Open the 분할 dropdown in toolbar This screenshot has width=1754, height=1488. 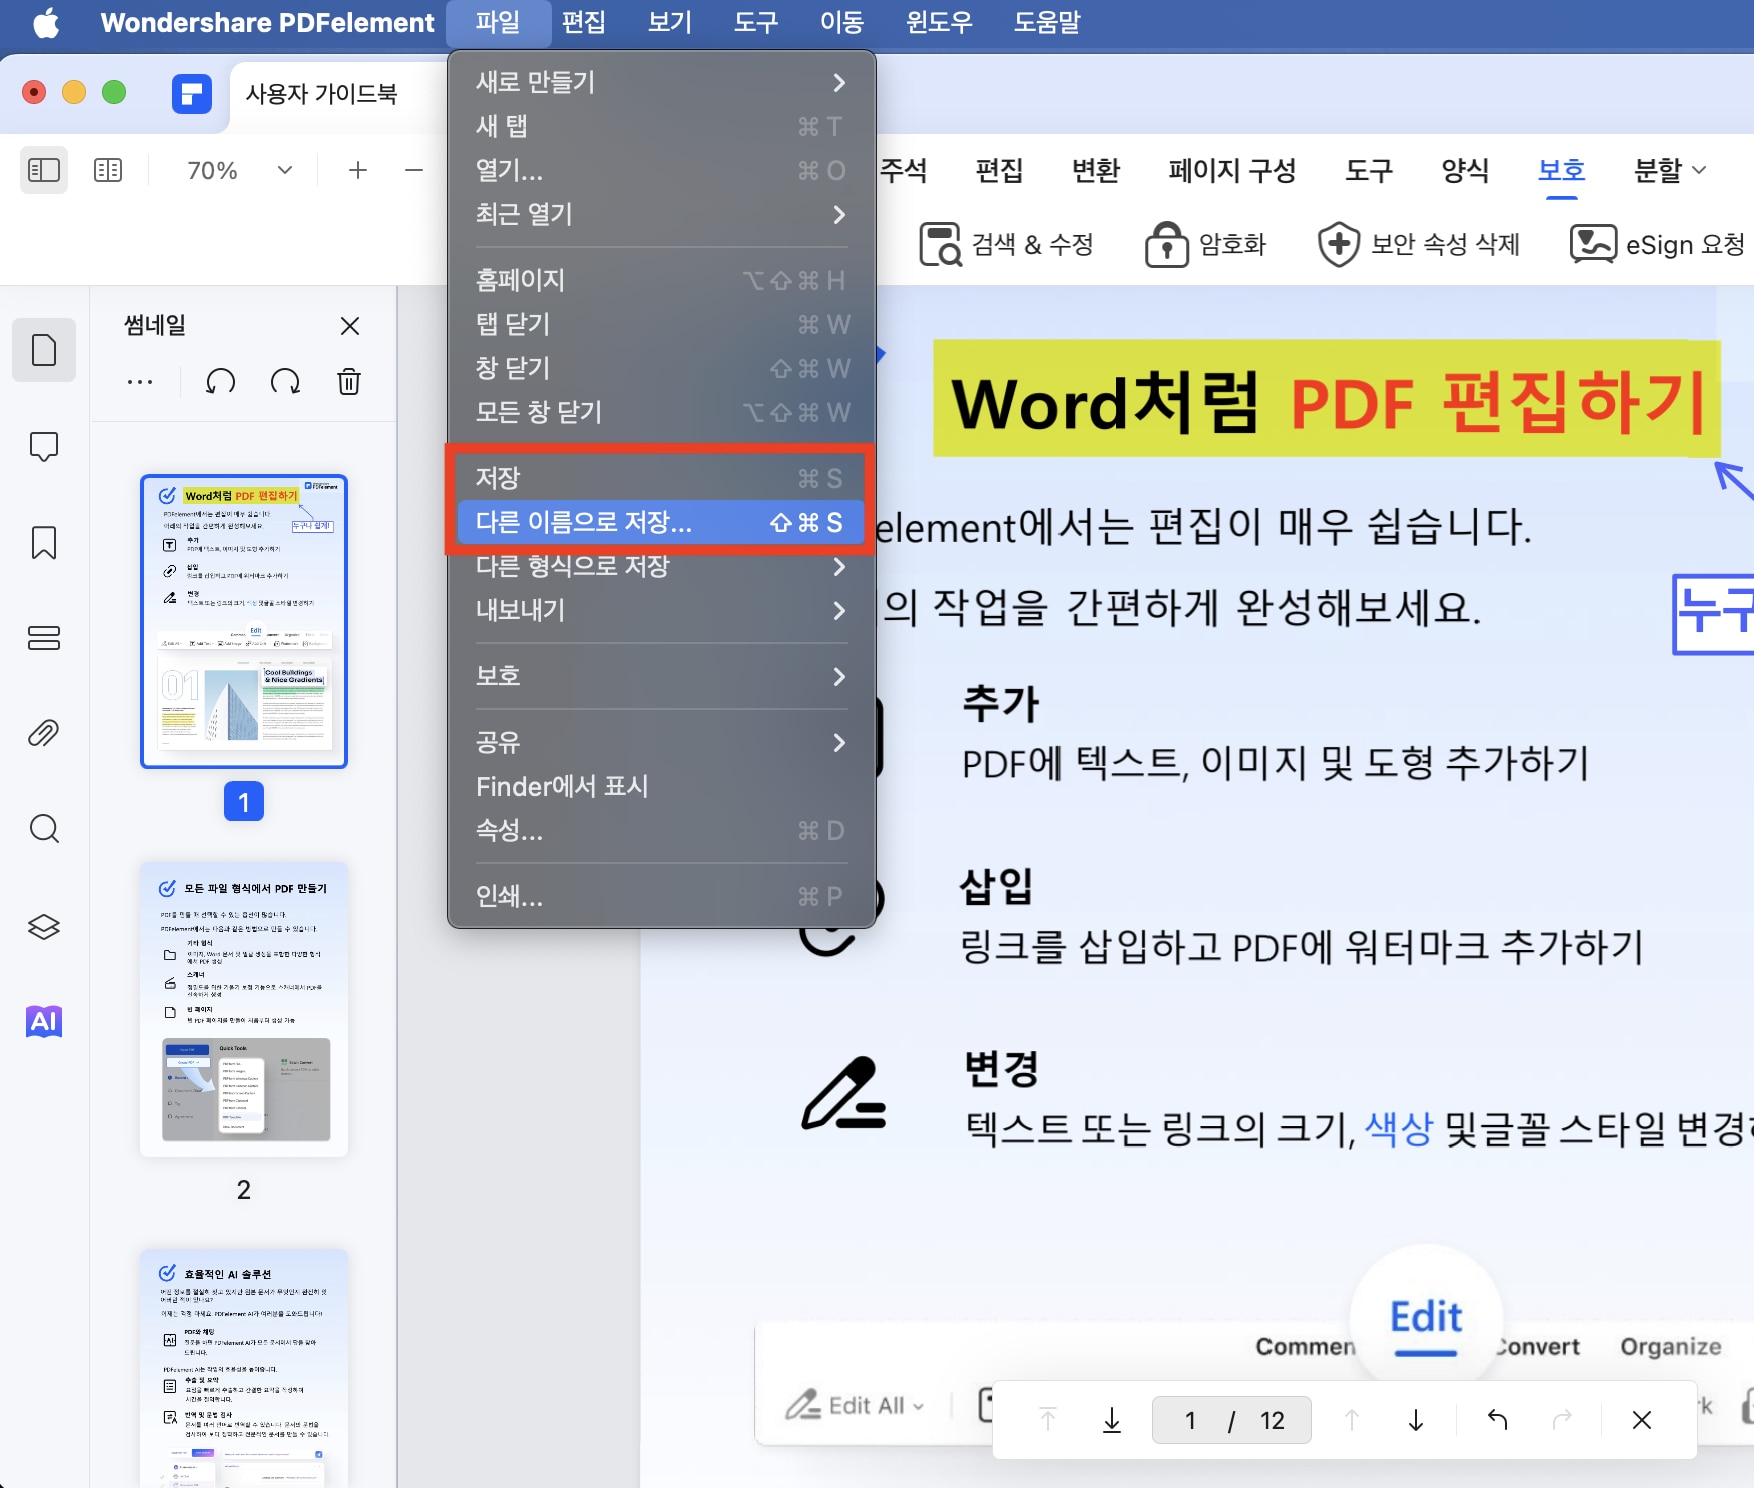pos(1669,170)
